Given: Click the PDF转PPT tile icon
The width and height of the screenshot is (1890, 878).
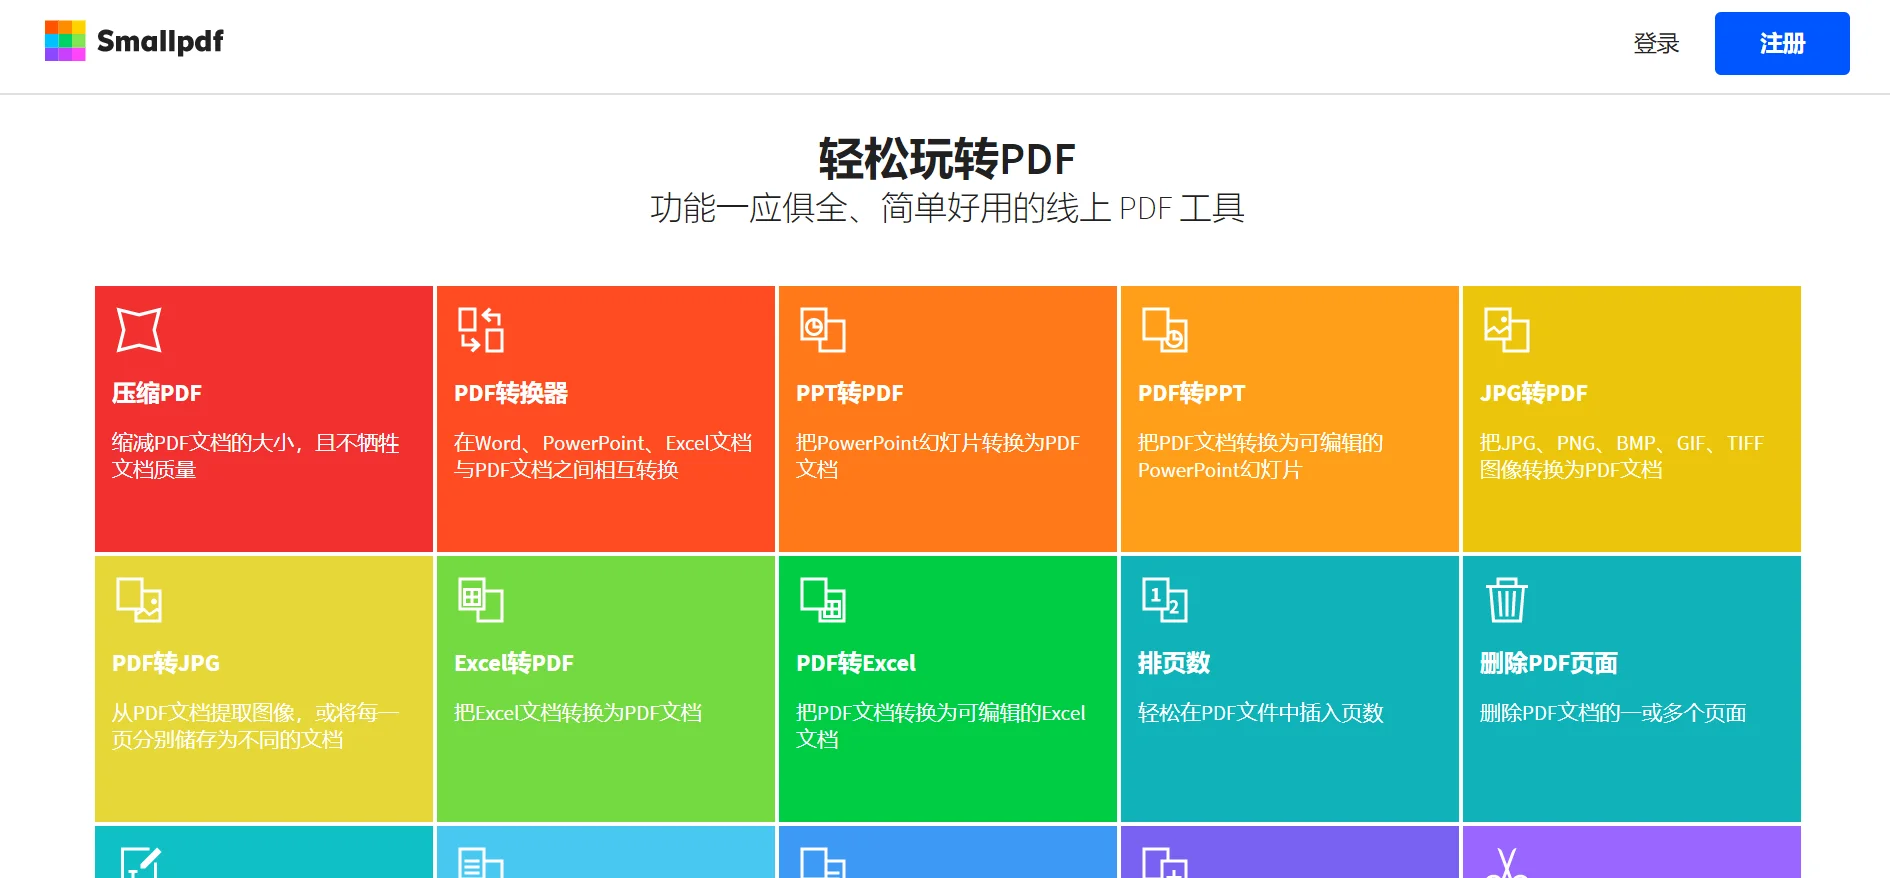Looking at the screenshot, I should tap(1165, 330).
